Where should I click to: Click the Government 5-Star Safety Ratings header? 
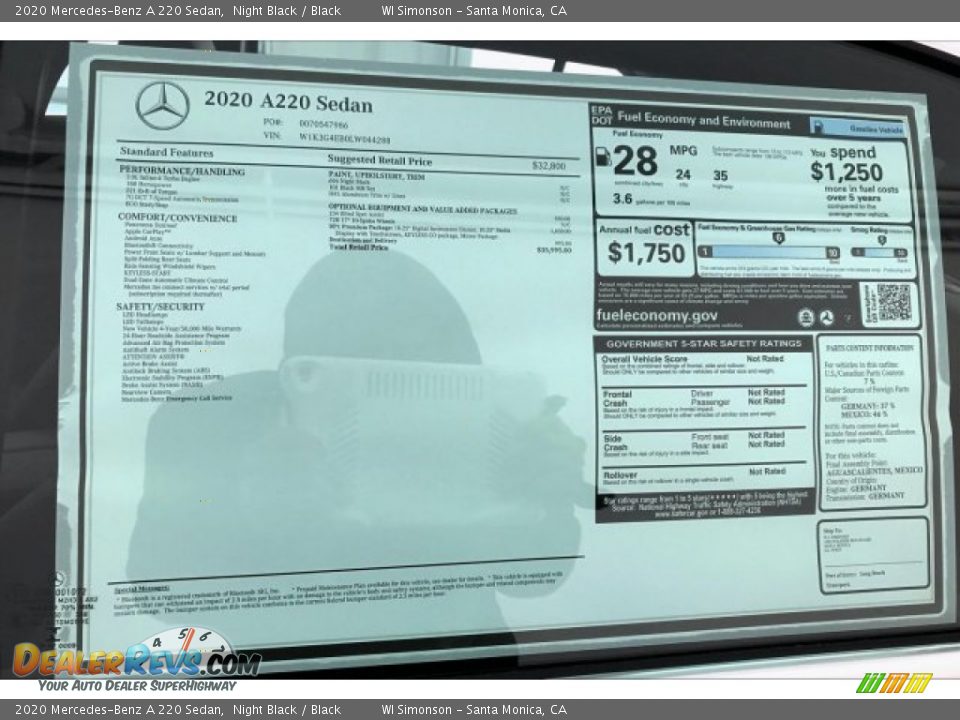point(704,343)
